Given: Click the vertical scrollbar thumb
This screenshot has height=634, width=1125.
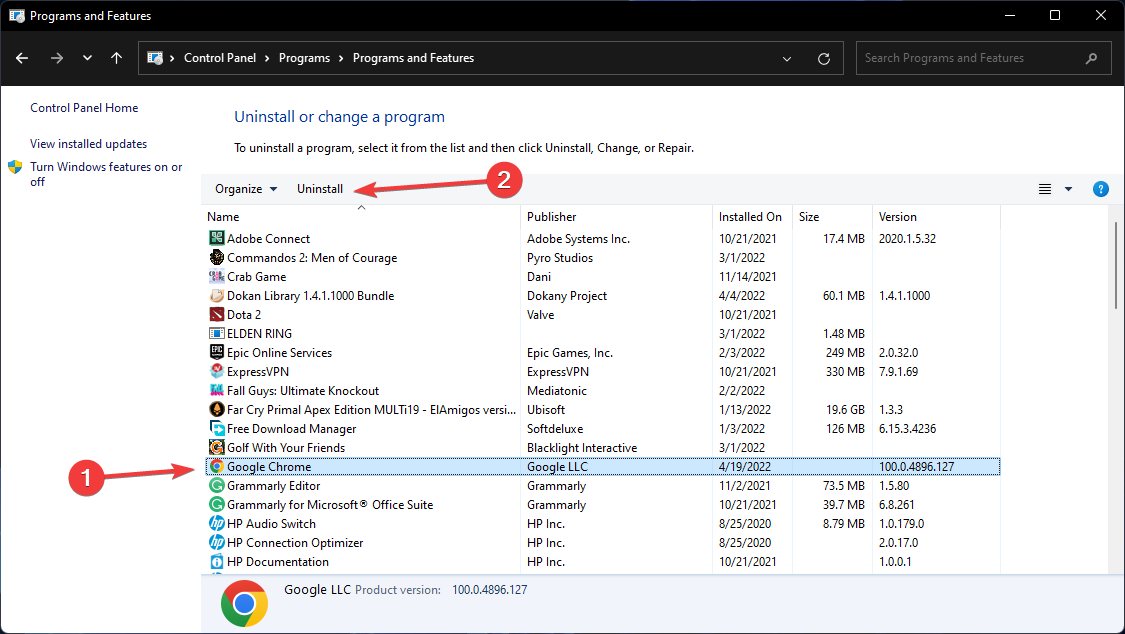Looking at the screenshot, I should pos(1115,265).
